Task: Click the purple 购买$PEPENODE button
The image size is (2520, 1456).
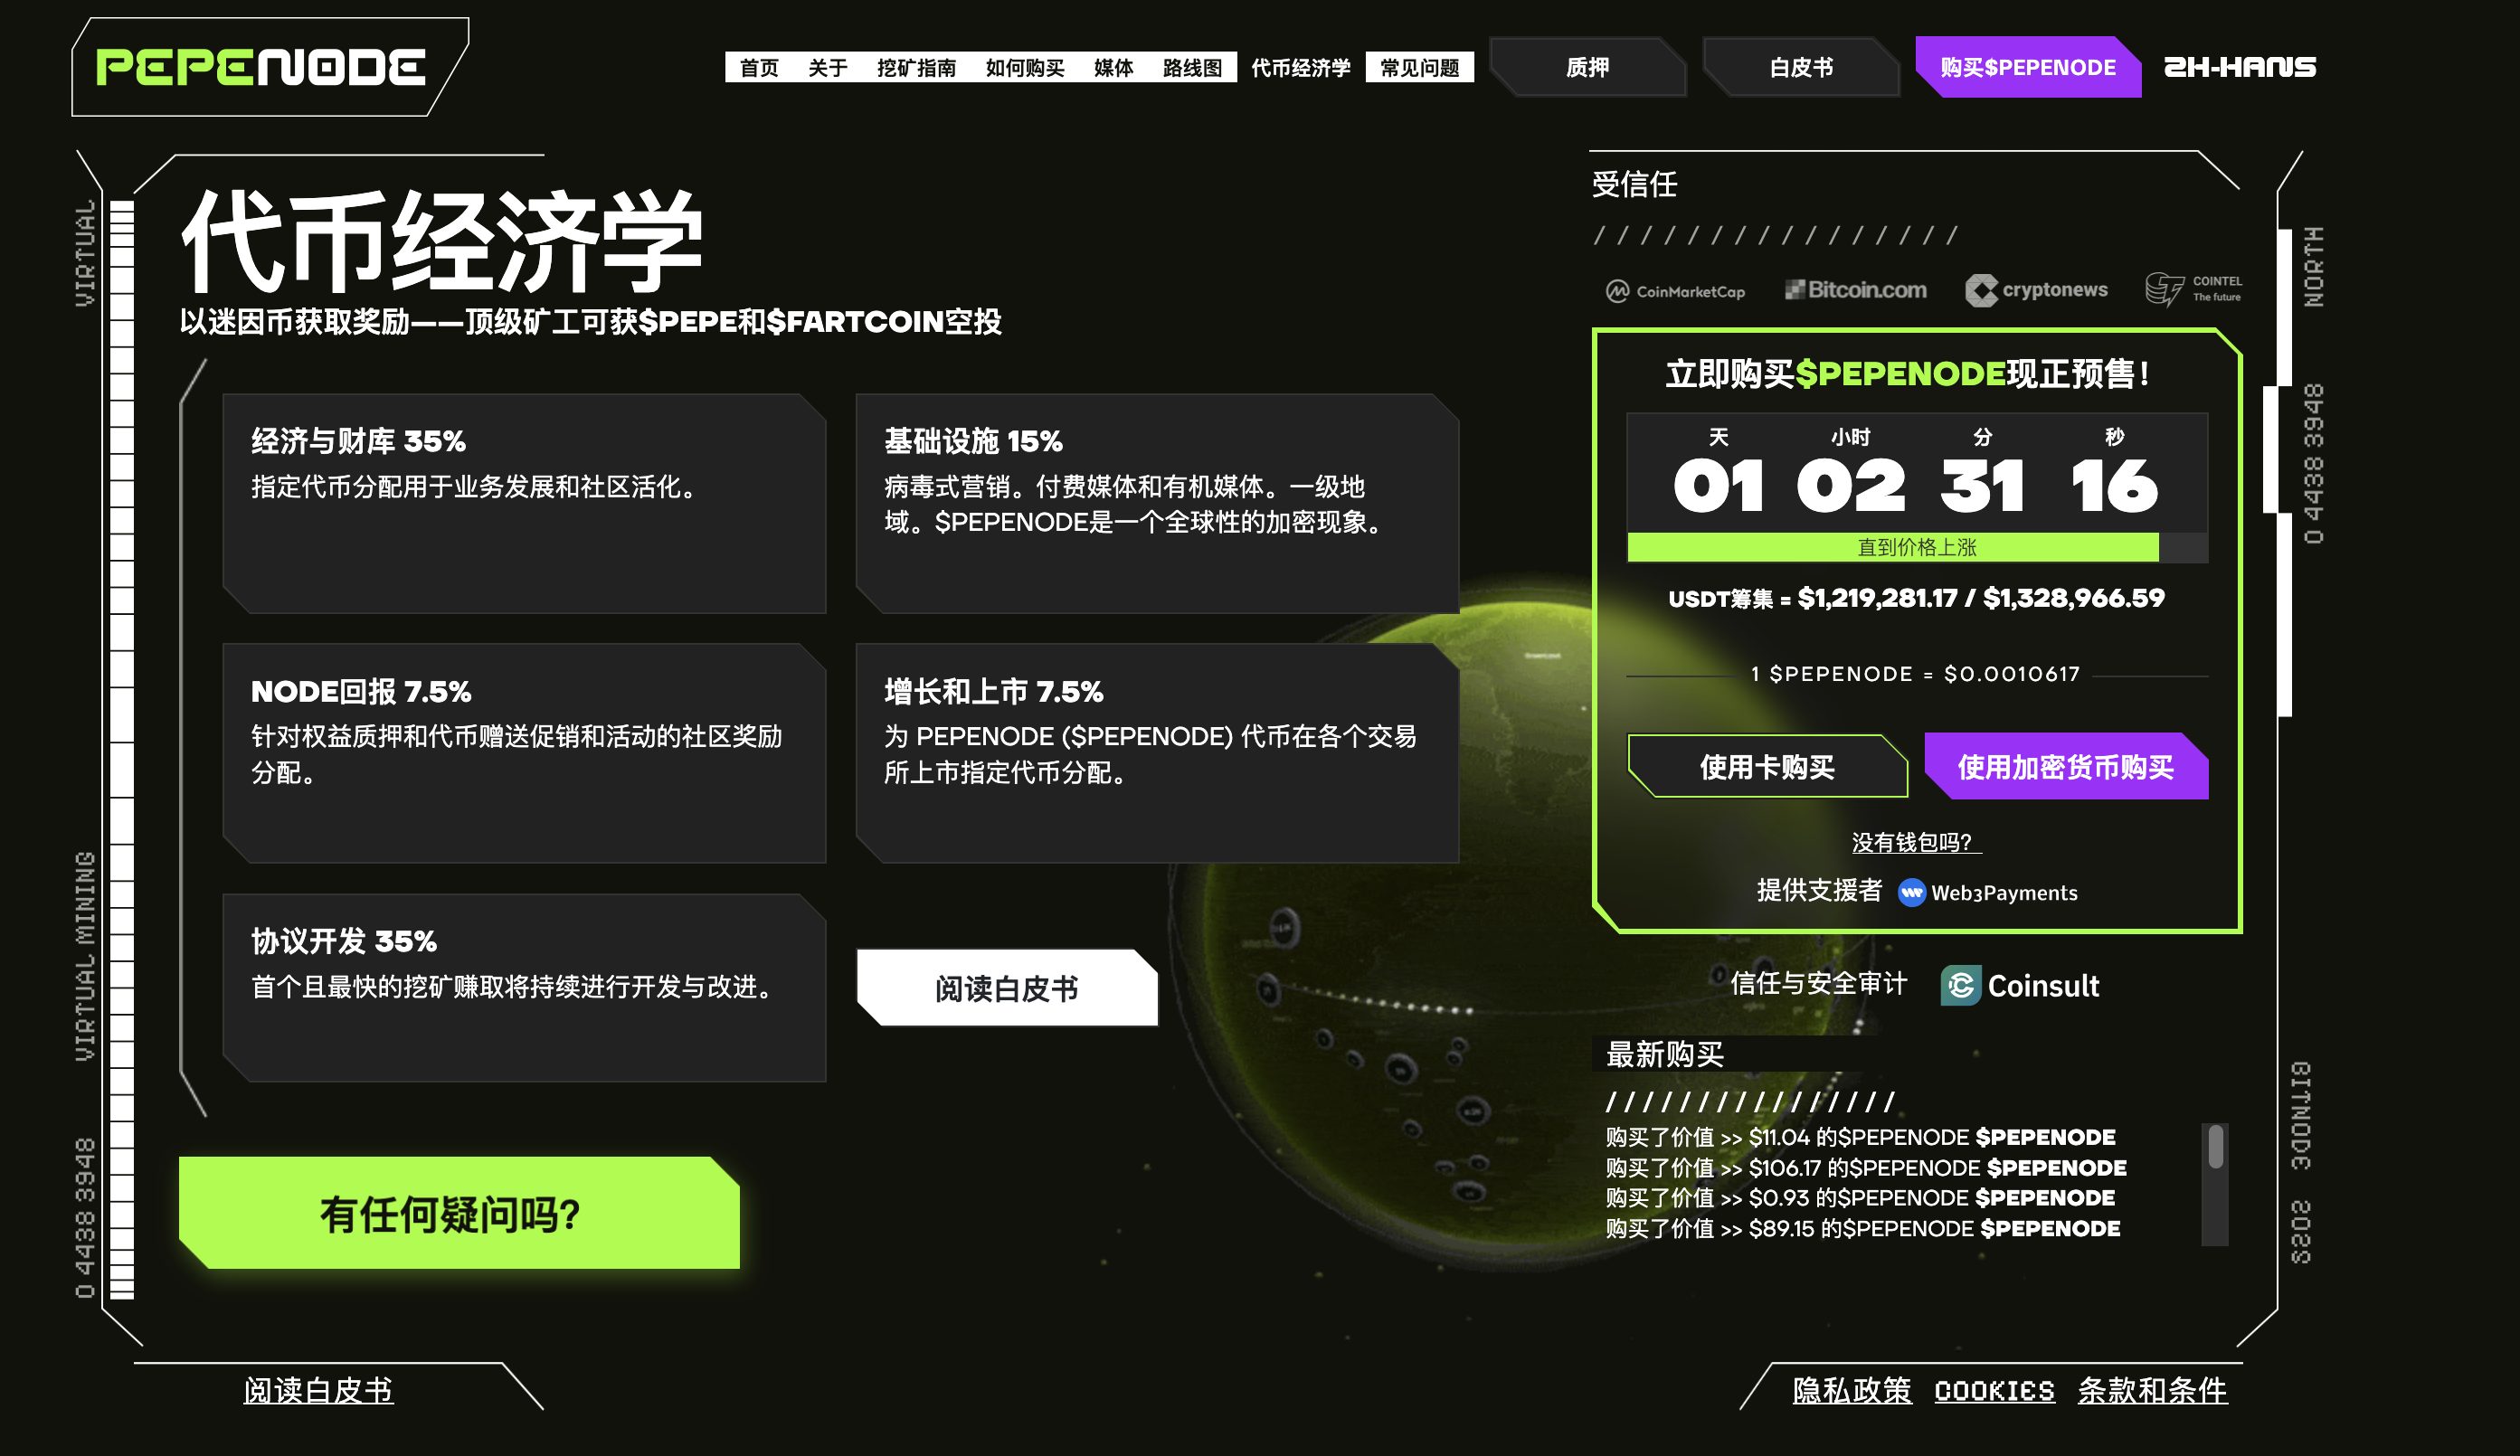Action: click(x=2027, y=67)
